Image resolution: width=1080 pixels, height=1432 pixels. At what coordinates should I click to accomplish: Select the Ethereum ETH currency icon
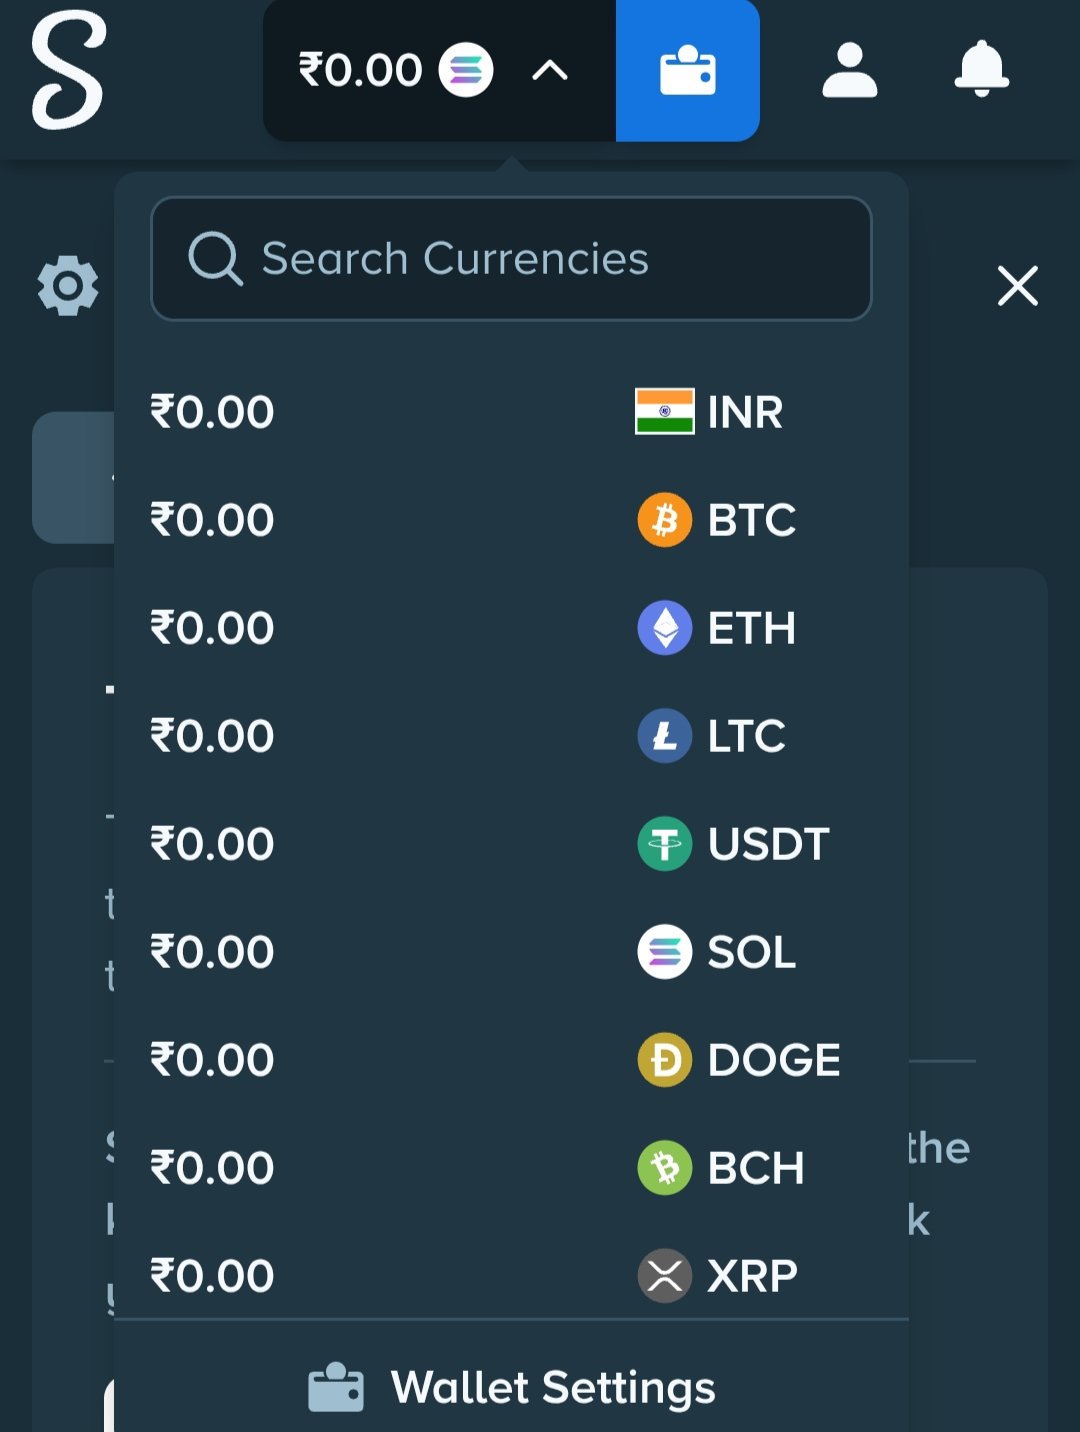coord(664,628)
